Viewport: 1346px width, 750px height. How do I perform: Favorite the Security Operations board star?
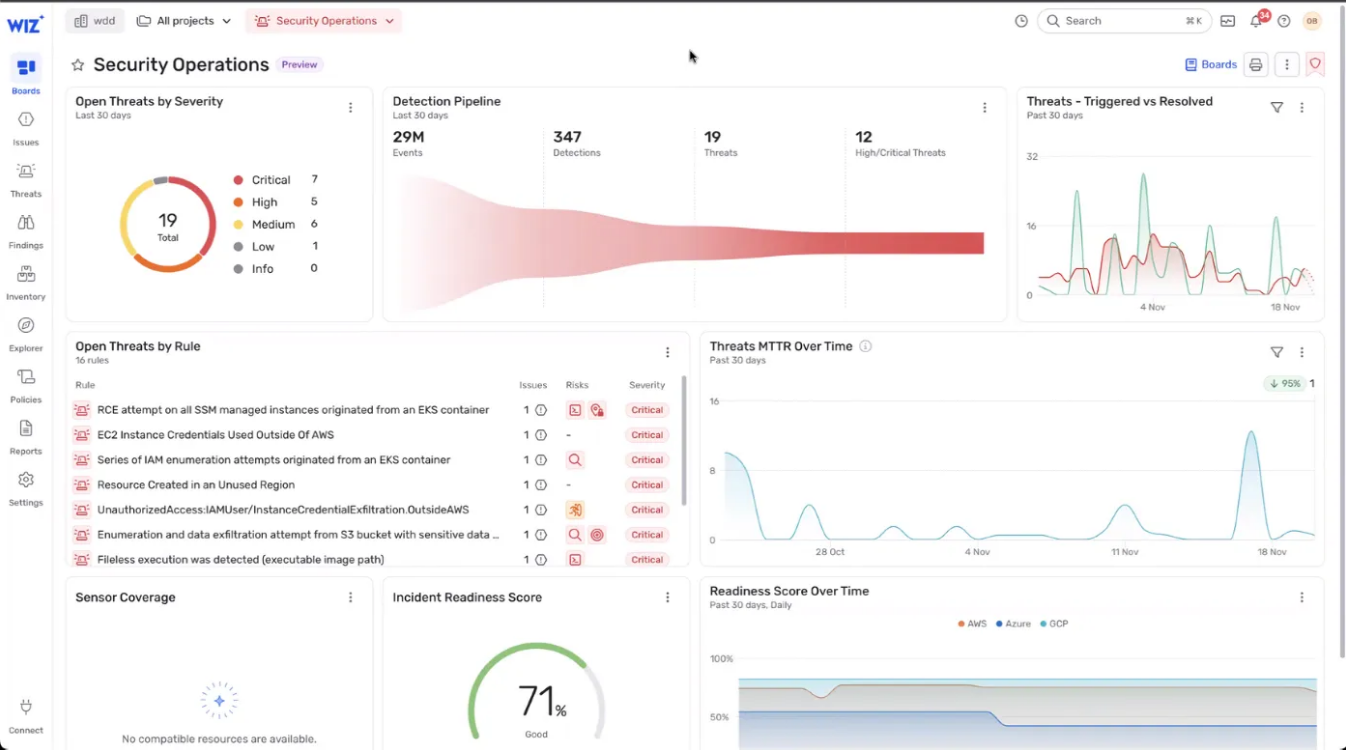tap(78, 65)
